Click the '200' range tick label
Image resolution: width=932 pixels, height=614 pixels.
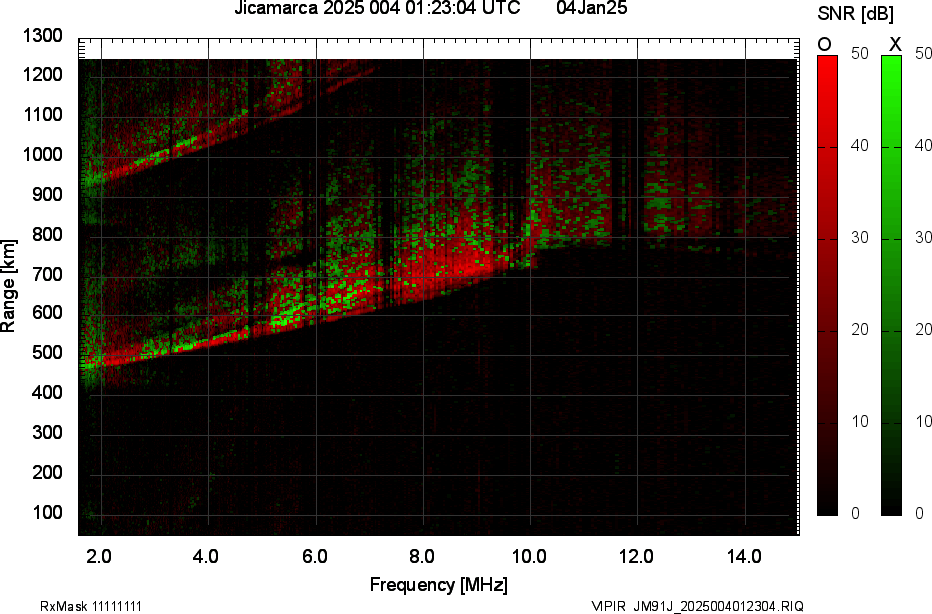[48, 473]
